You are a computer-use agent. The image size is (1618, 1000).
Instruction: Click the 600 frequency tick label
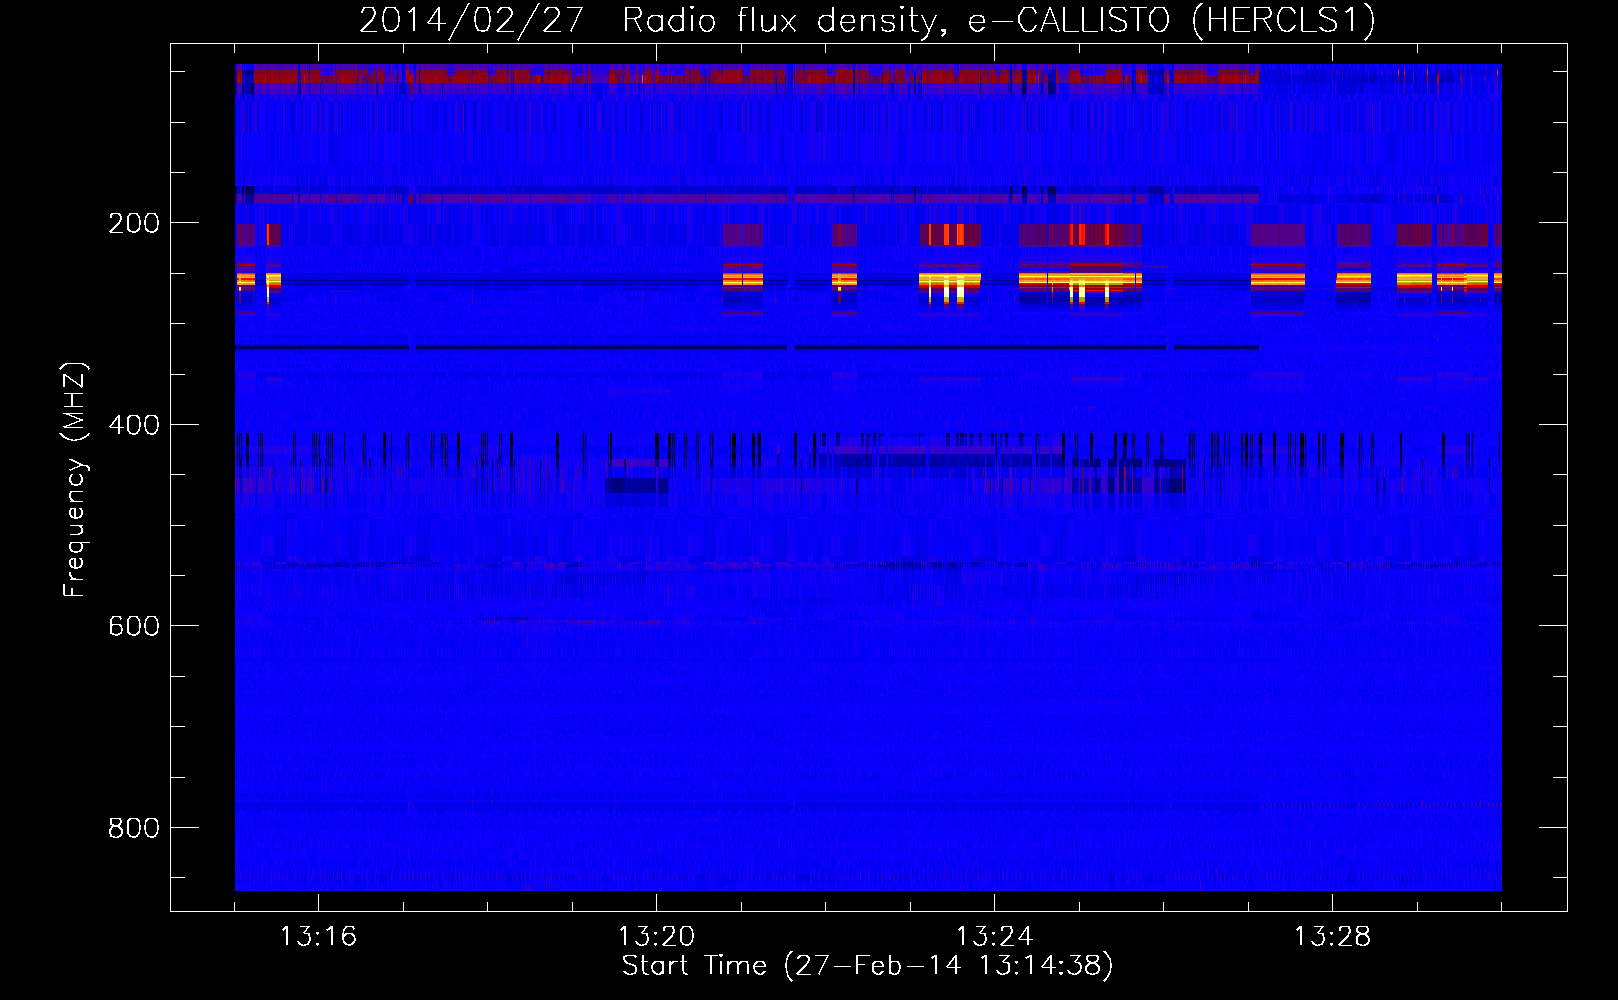pos(134,626)
